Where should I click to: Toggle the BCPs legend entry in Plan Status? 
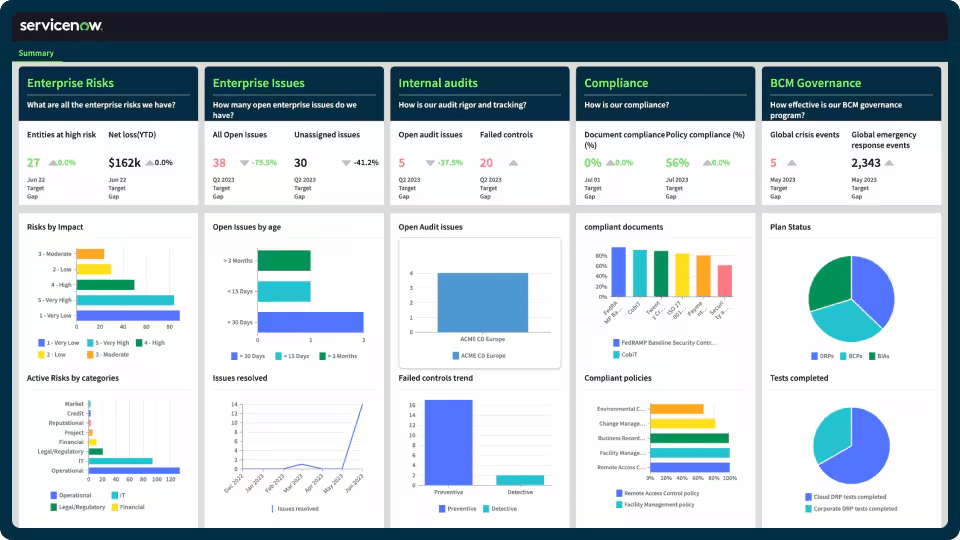point(855,355)
